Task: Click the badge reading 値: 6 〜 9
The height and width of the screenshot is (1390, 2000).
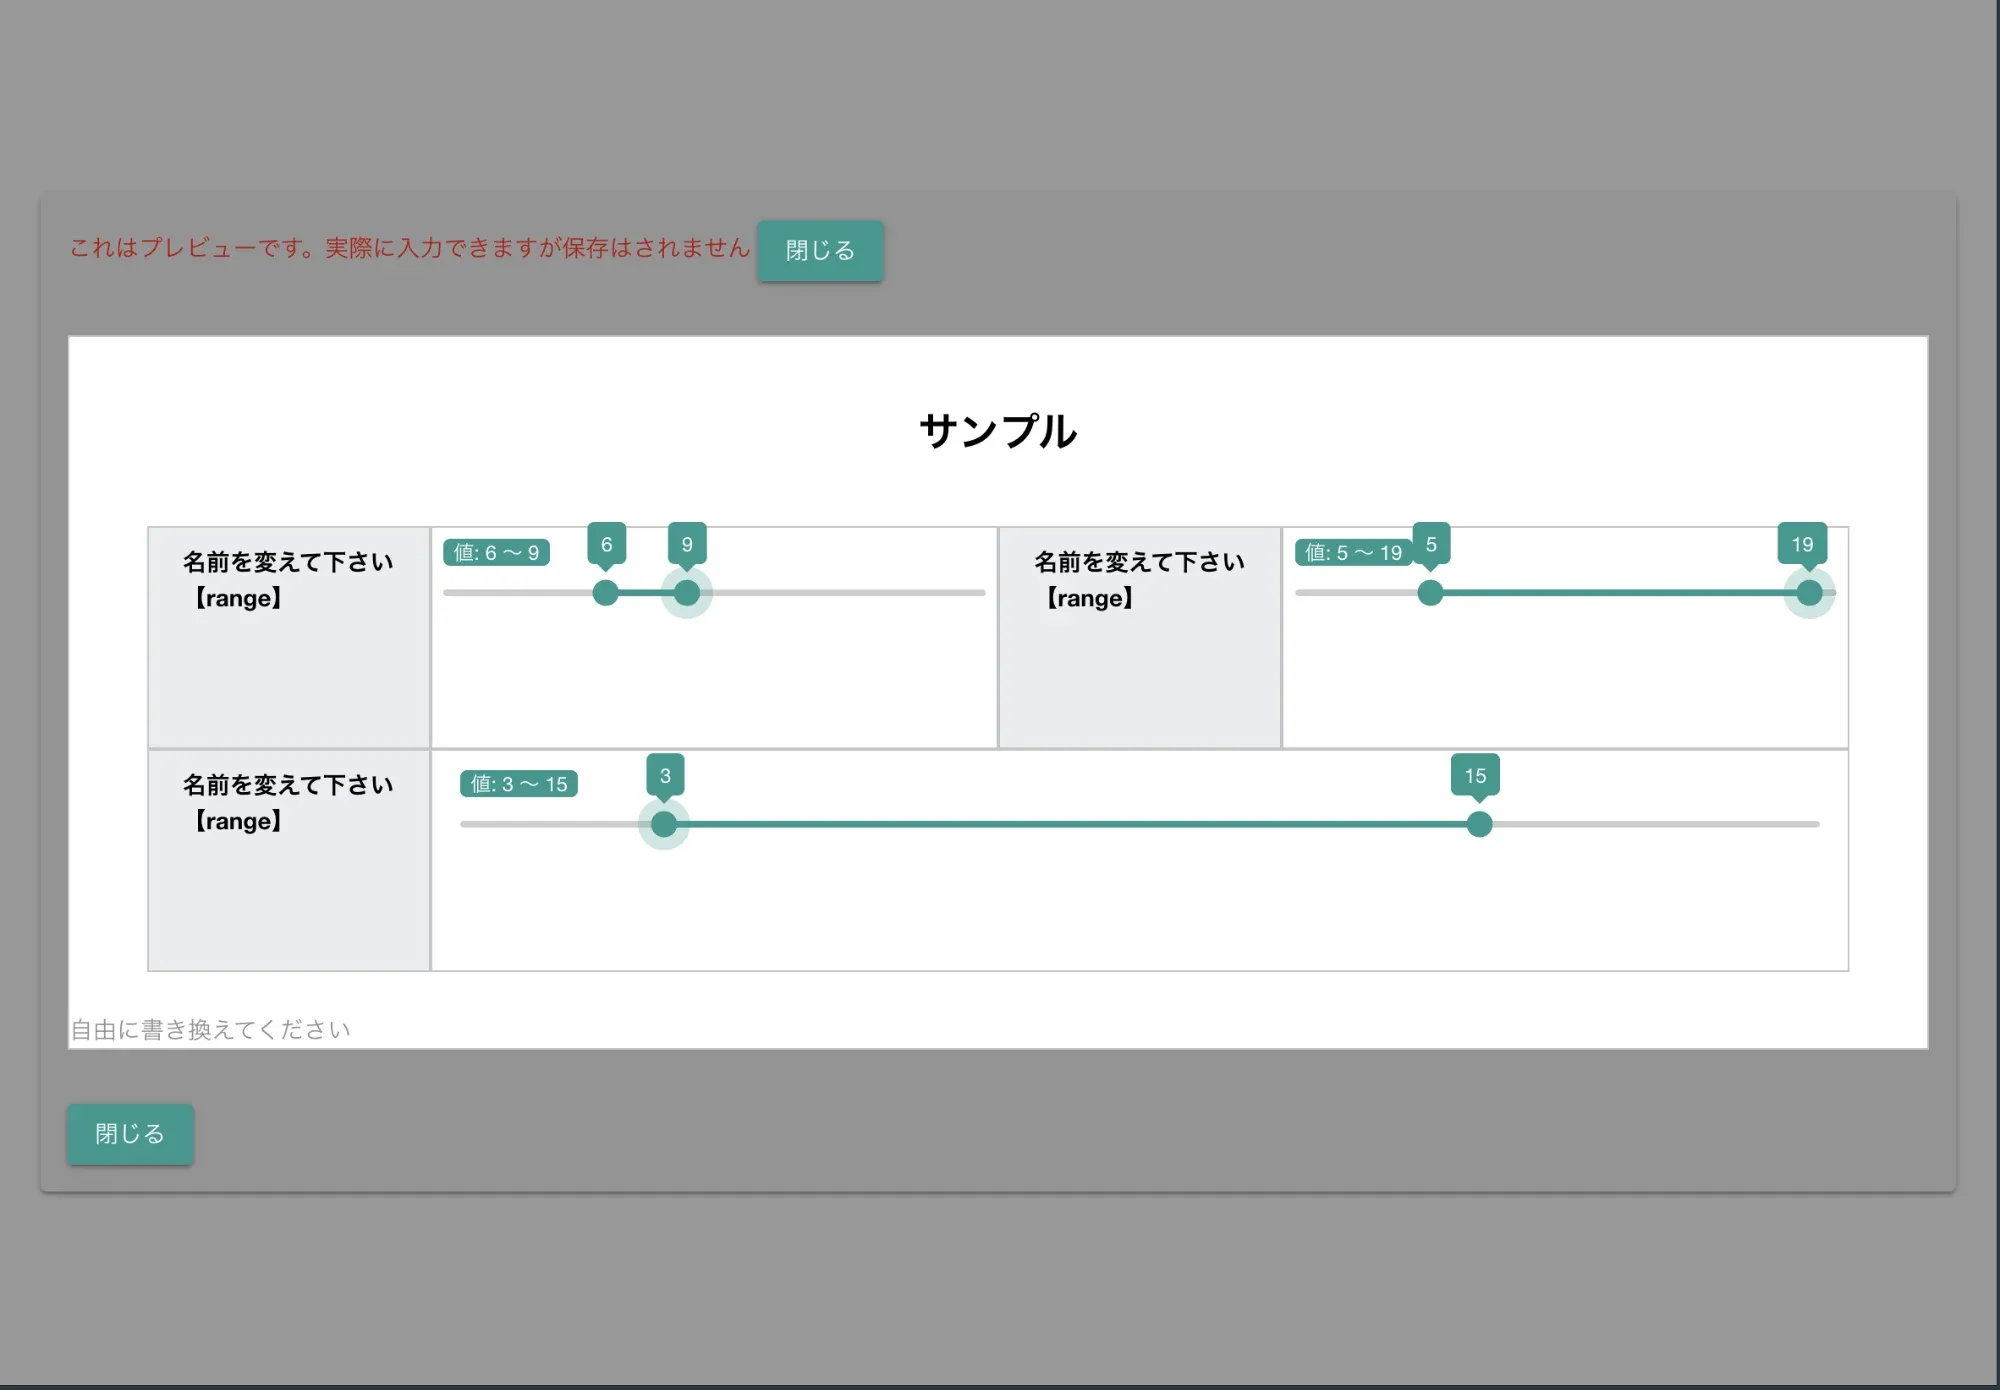Action: point(496,551)
